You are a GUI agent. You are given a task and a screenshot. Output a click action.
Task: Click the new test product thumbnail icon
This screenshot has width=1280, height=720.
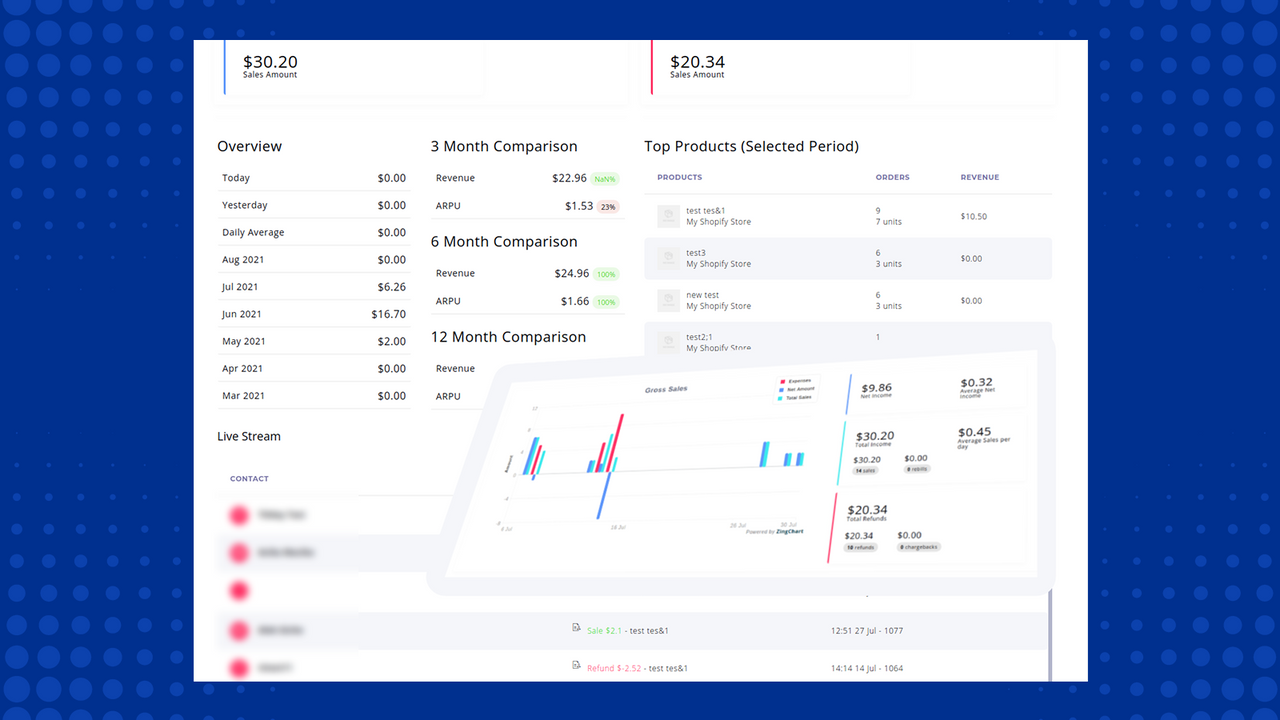[x=668, y=300]
